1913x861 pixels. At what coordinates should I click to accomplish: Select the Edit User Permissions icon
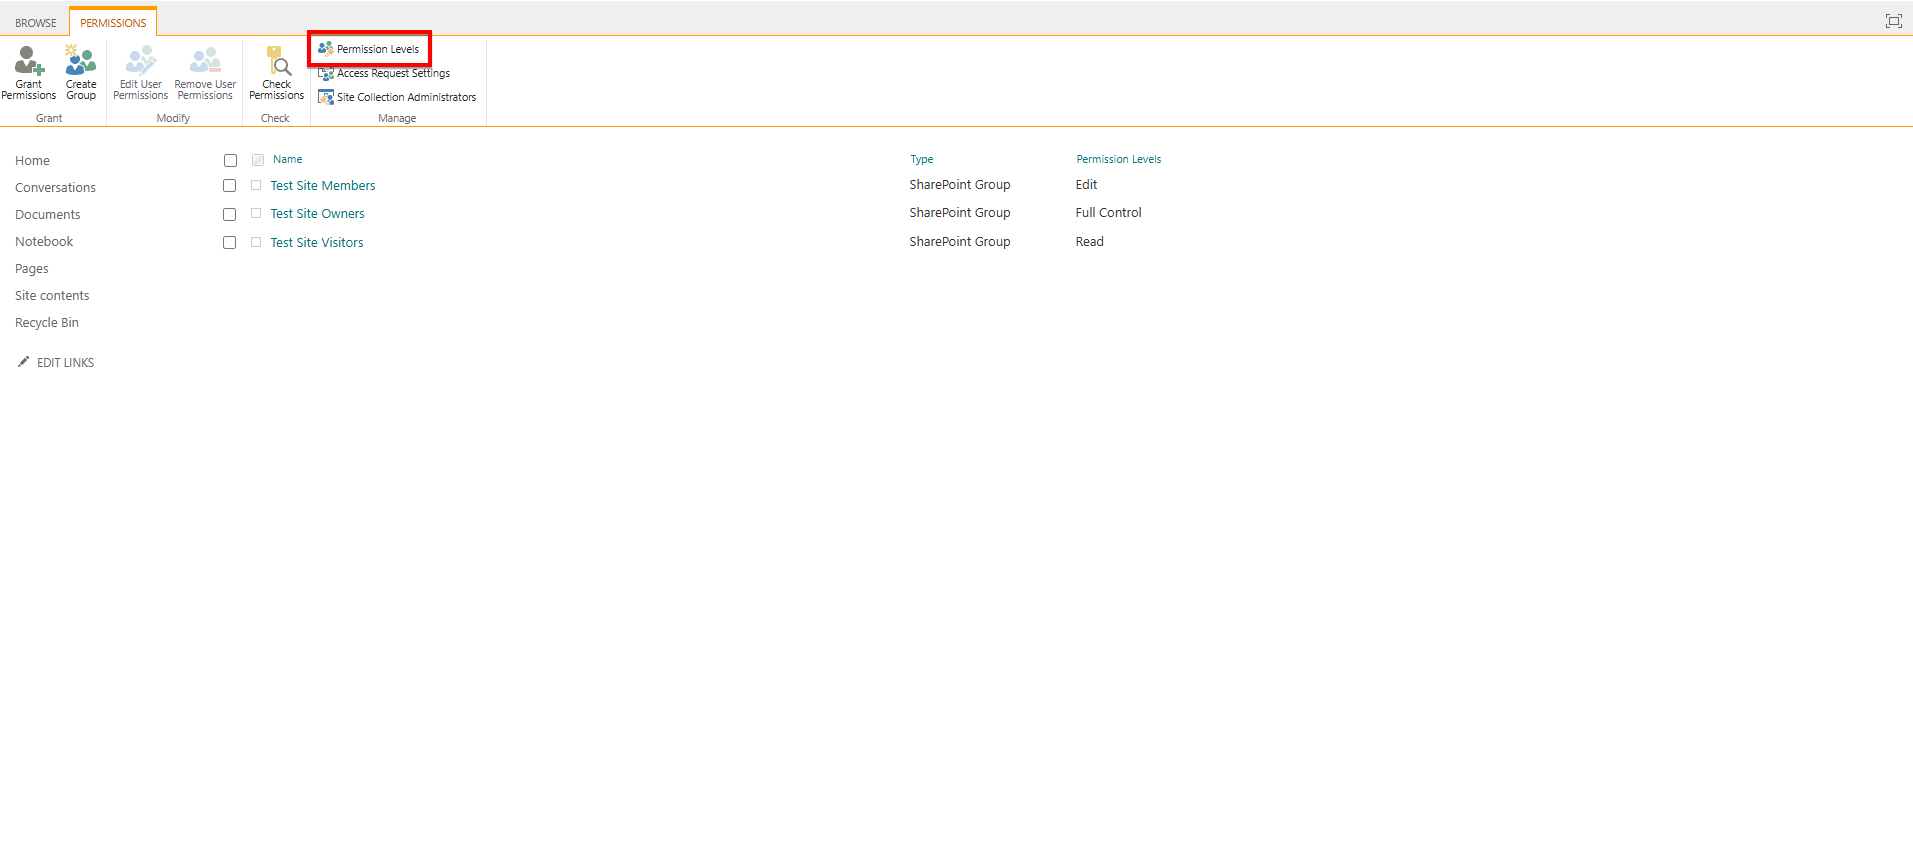(141, 61)
